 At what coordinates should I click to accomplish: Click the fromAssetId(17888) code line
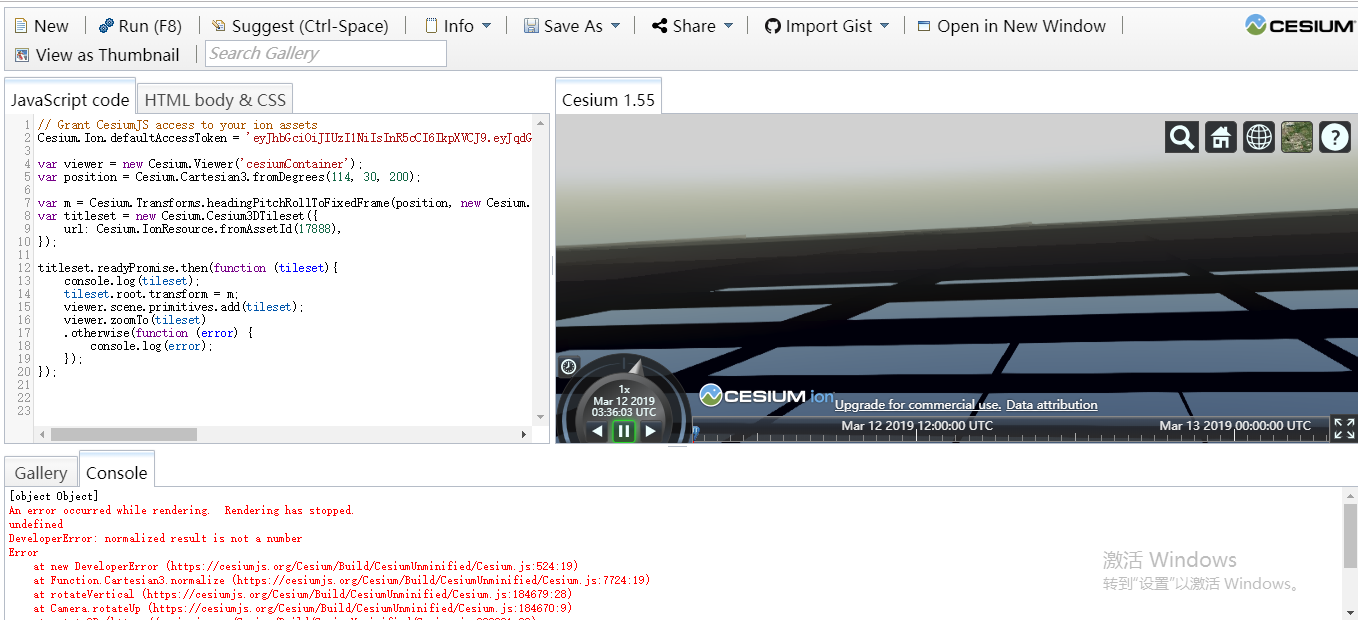coord(203,229)
